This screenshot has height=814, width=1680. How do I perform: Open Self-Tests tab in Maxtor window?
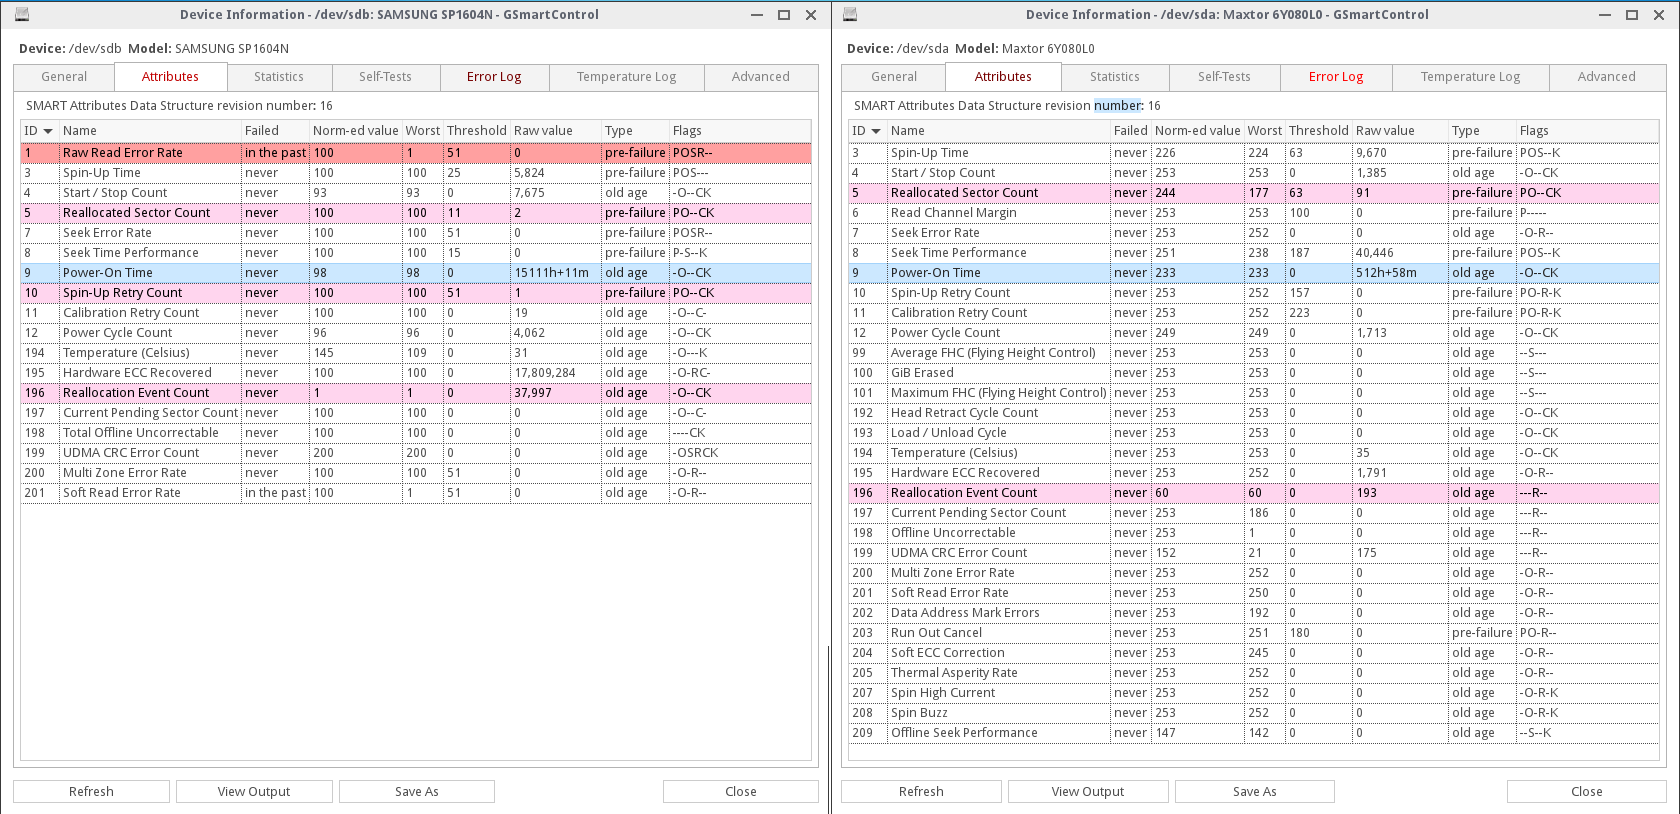click(1223, 77)
